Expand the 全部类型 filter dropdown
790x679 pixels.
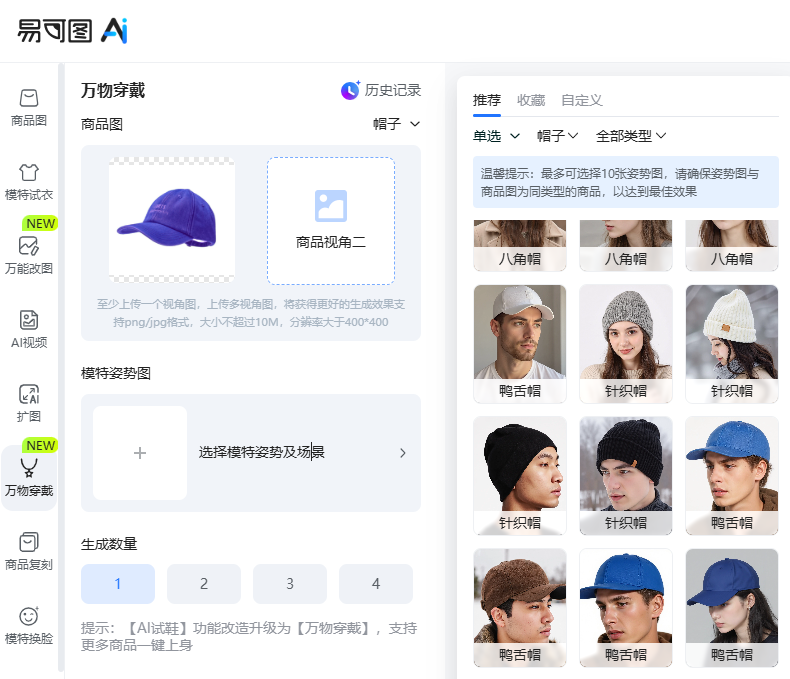click(630, 136)
